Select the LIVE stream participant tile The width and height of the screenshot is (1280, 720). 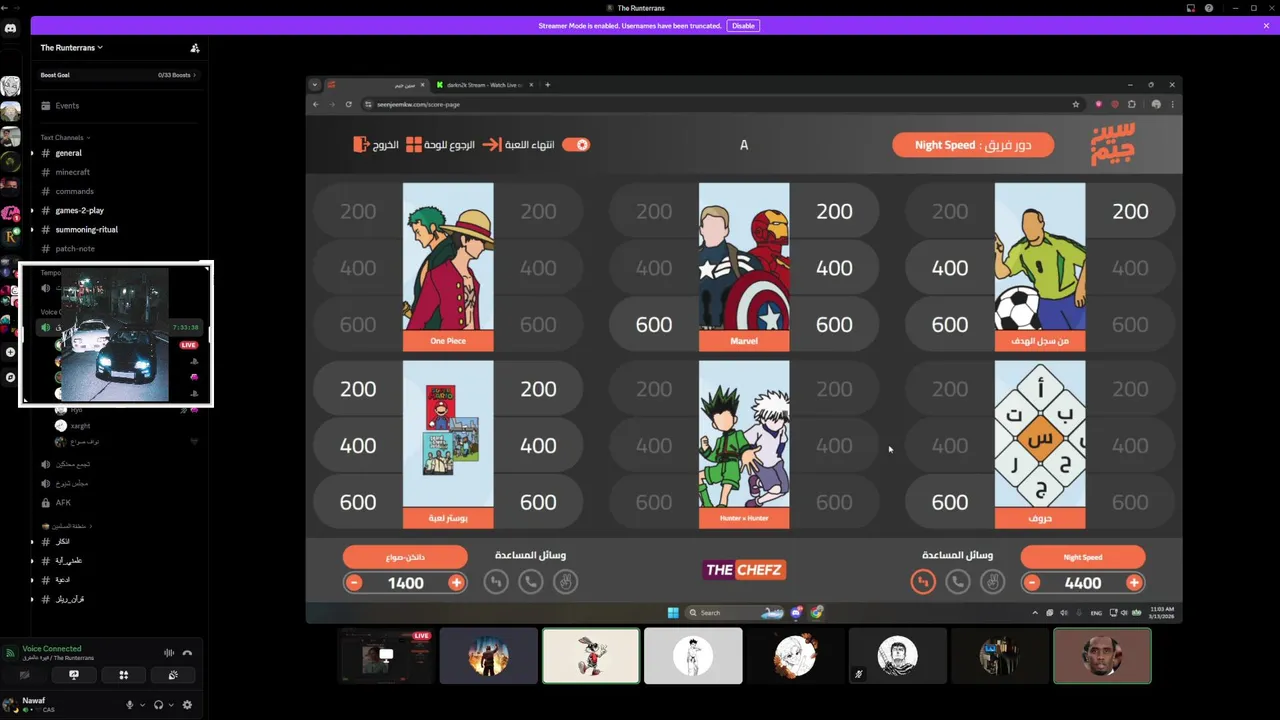pyautogui.click(x=386, y=656)
